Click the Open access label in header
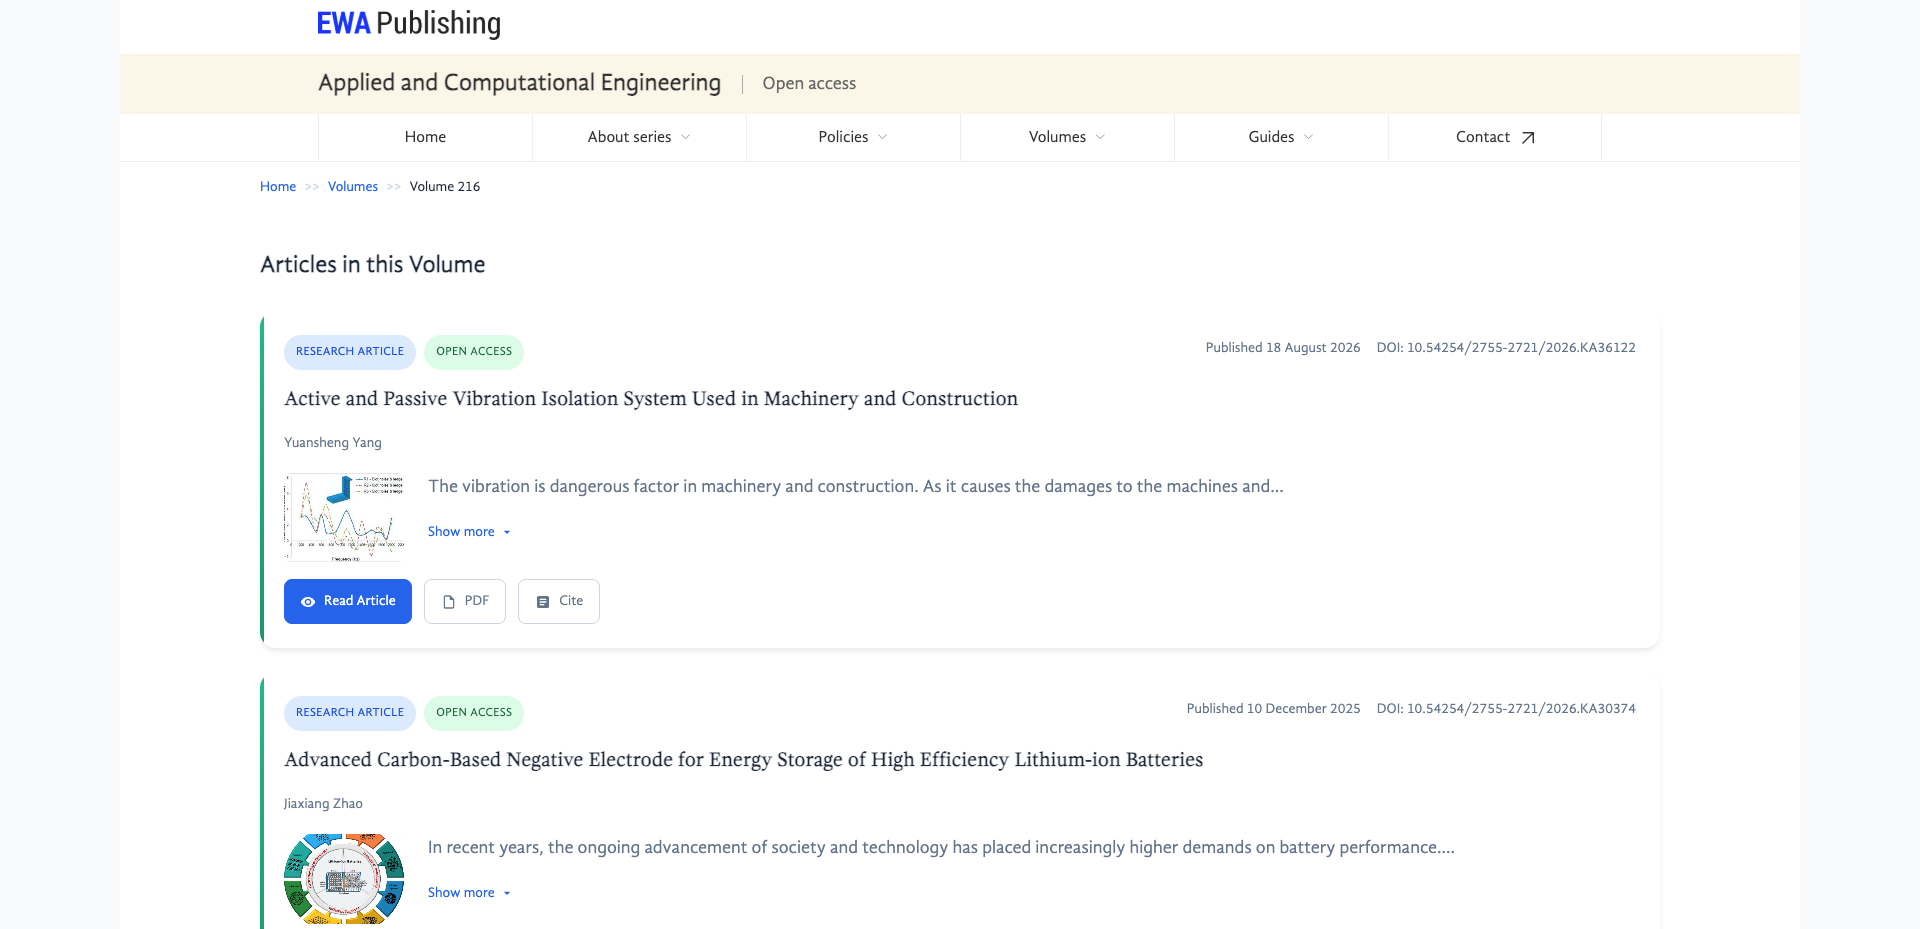The image size is (1920, 929). click(809, 84)
